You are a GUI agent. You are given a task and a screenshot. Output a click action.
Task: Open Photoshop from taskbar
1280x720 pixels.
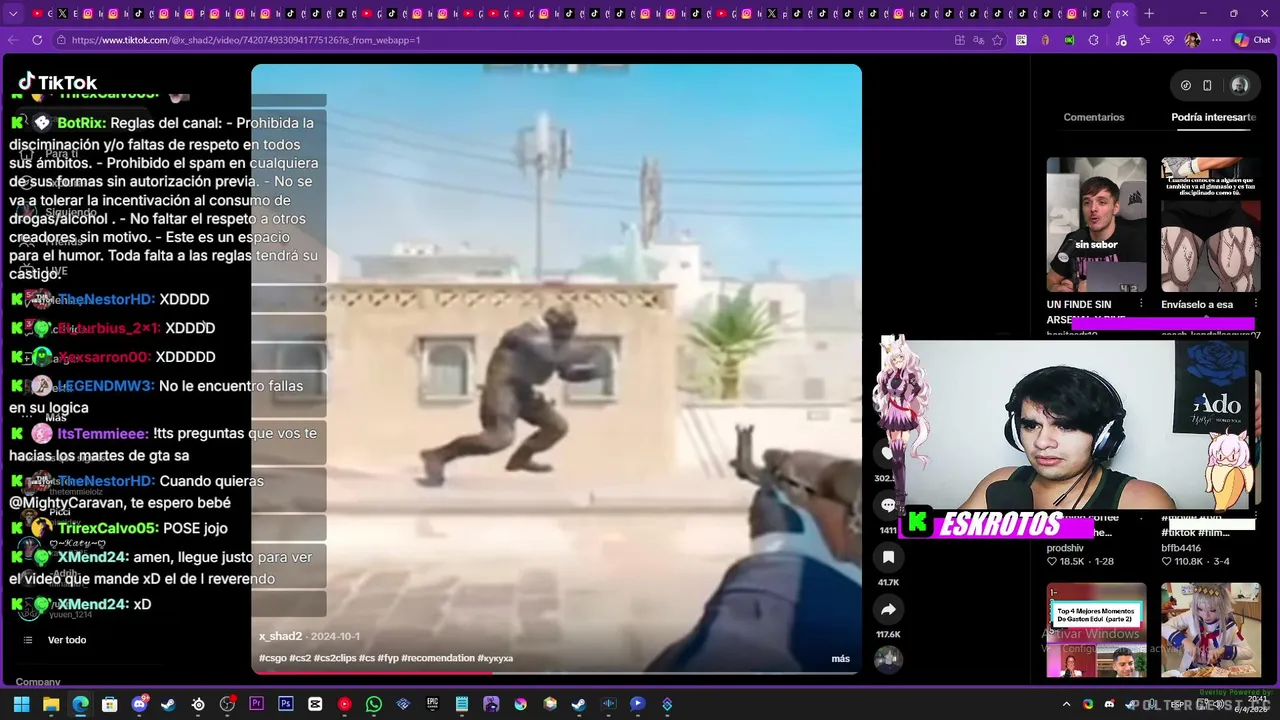point(286,704)
